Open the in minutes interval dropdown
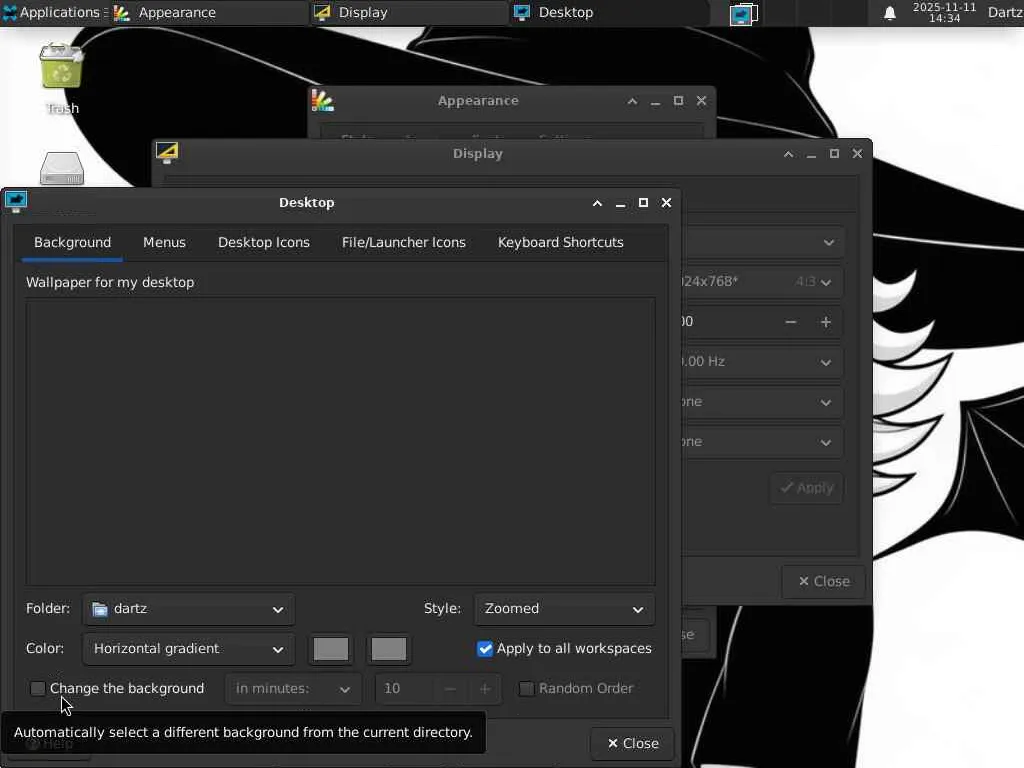1024x768 pixels. (x=293, y=689)
